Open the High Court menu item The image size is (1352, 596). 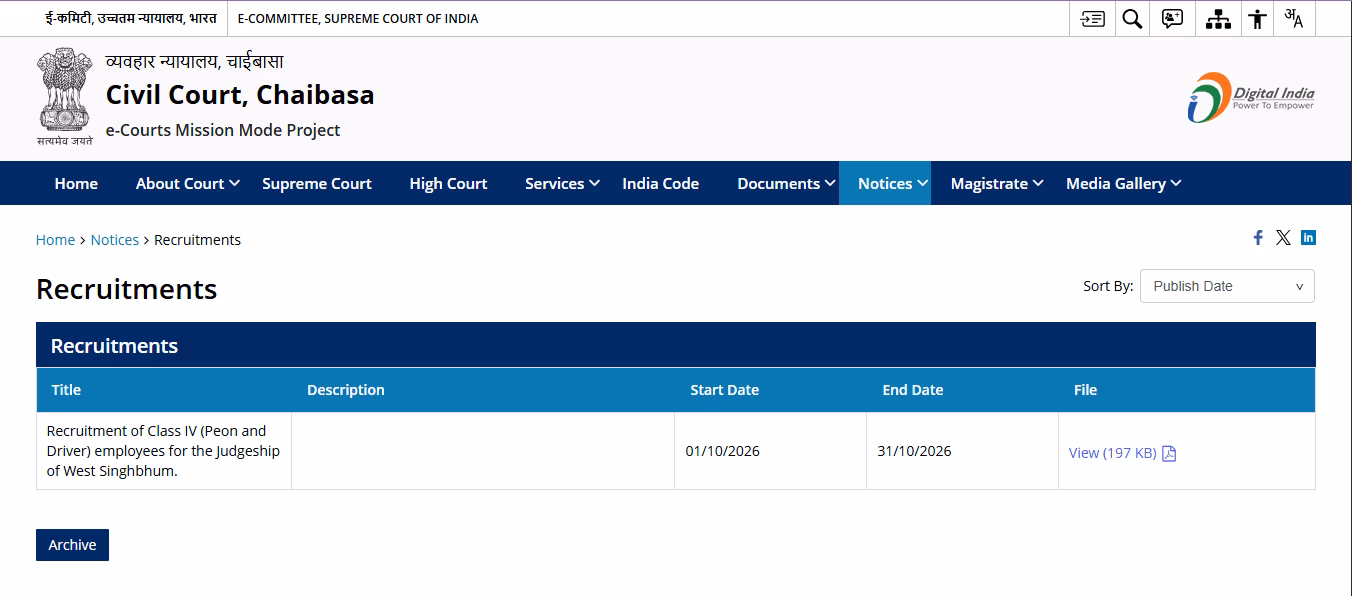[x=448, y=183]
